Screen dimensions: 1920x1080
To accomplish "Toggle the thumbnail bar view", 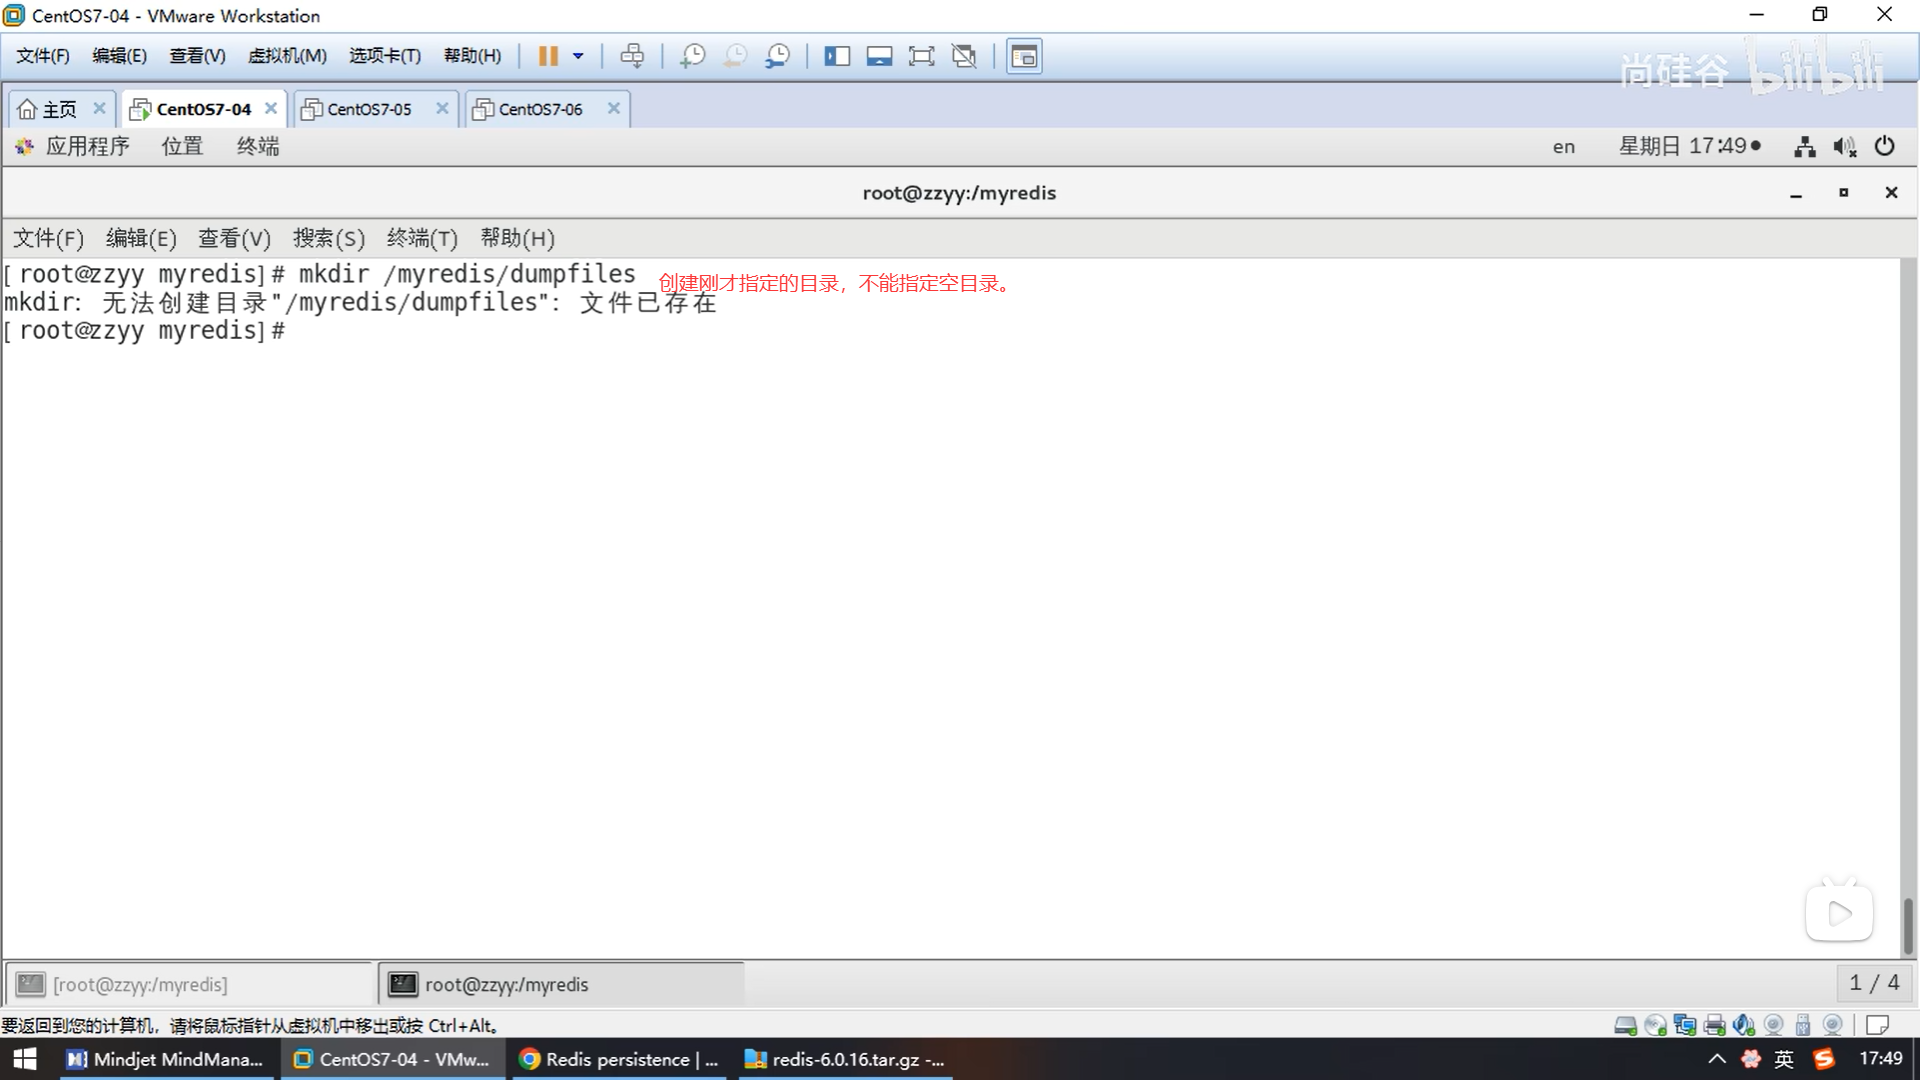I will coord(879,56).
